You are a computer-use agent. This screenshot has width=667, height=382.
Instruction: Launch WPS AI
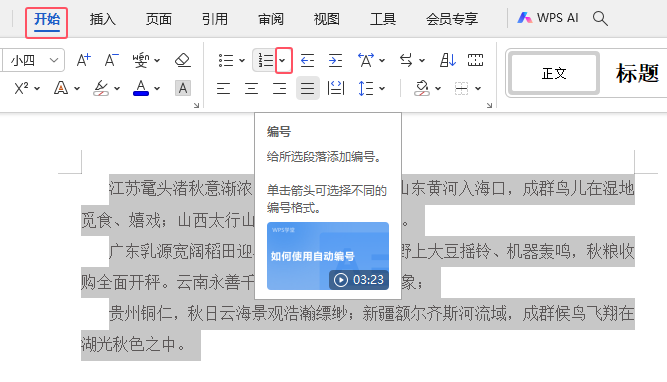[x=548, y=18]
